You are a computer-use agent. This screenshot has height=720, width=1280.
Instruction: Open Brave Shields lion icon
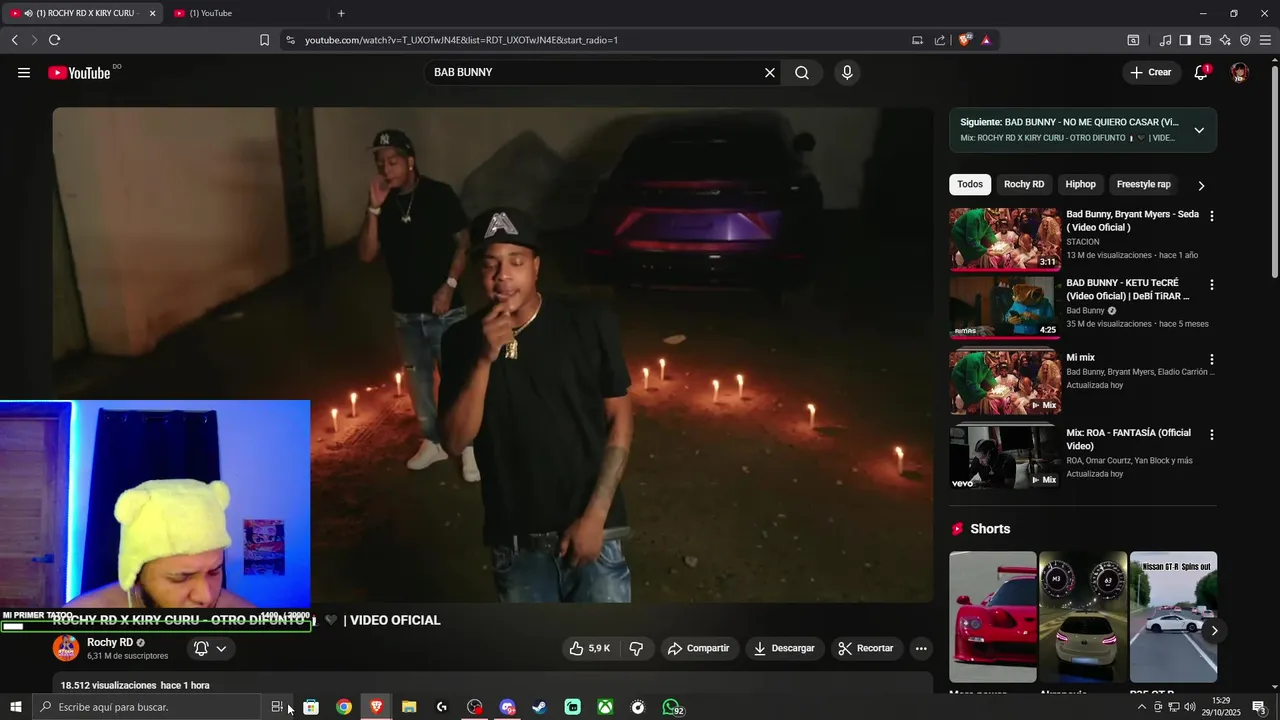[x=965, y=40]
